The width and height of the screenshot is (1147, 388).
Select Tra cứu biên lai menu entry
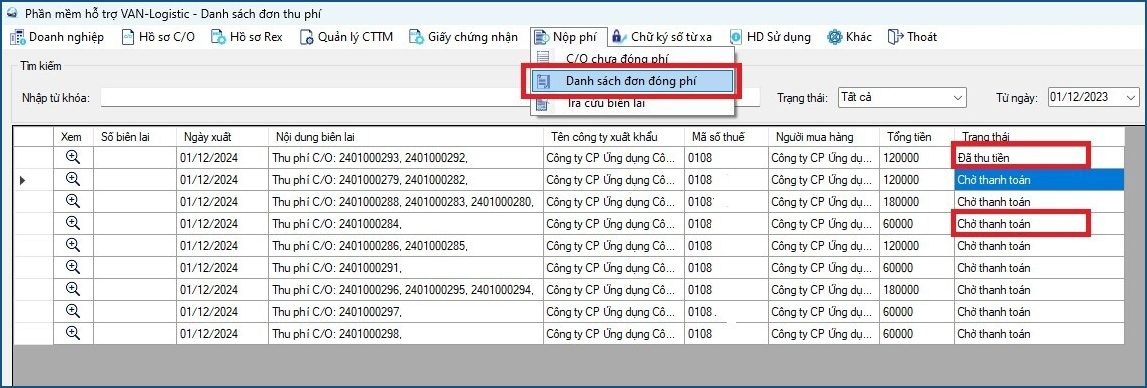pyautogui.click(x=632, y=104)
